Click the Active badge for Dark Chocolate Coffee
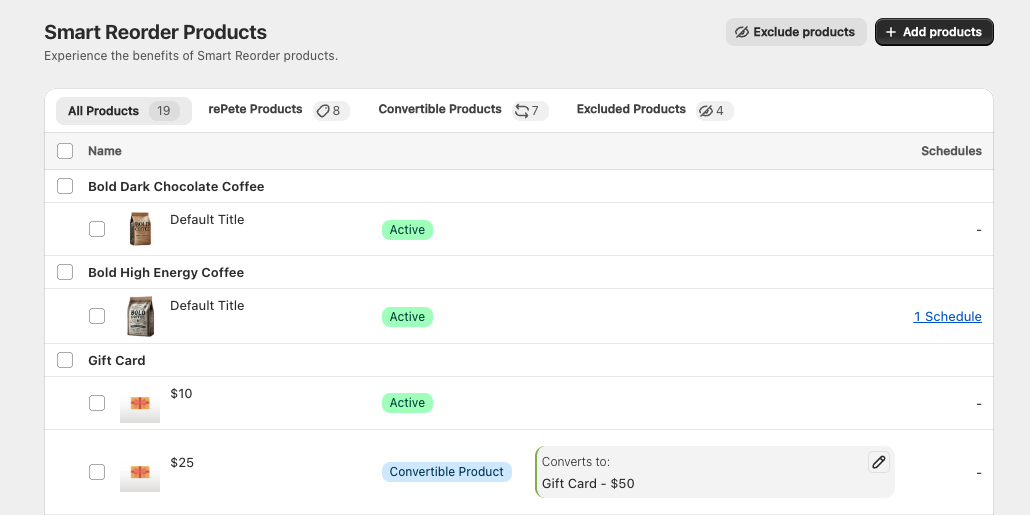The width and height of the screenshot is (1030, 515). (407, 230)
